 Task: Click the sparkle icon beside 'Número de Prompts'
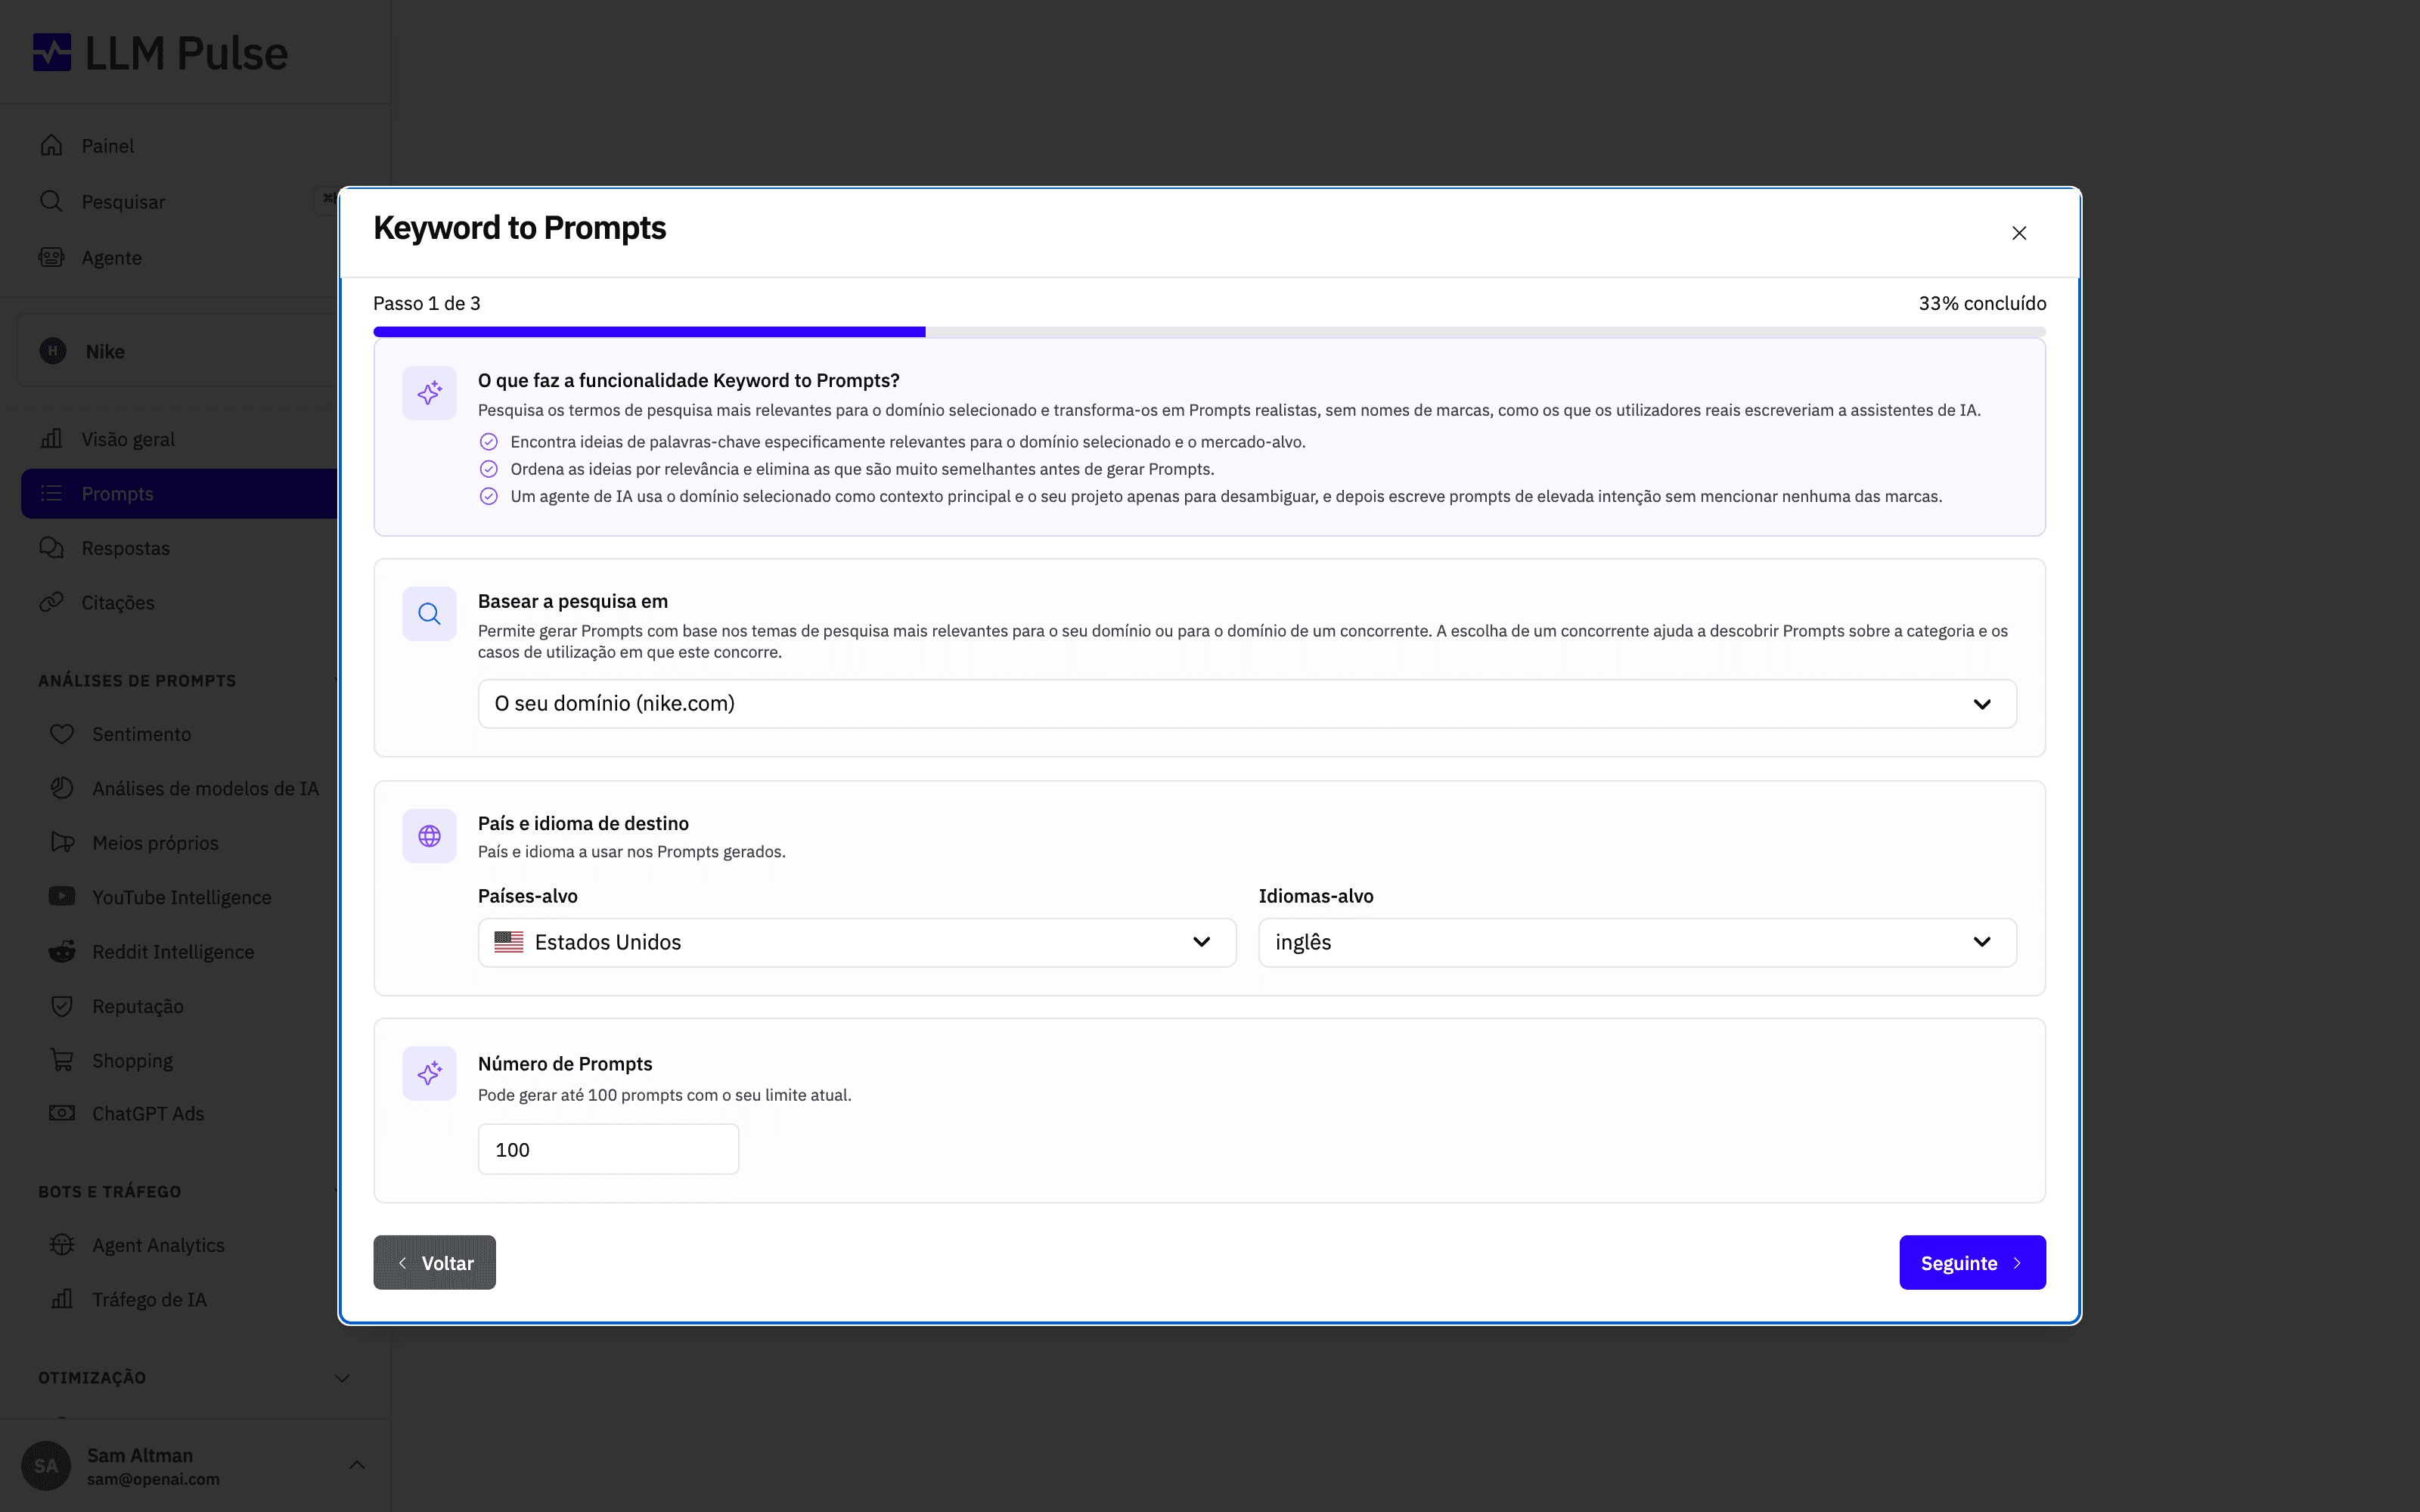coord(429,1073)
